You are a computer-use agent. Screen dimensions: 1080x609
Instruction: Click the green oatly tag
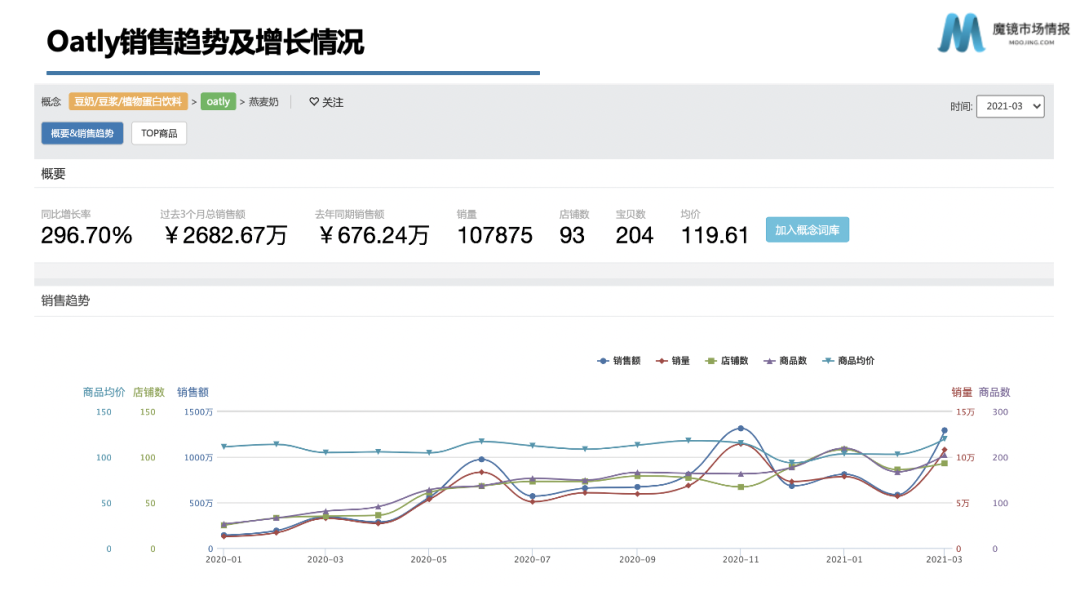tap(218, 102)
